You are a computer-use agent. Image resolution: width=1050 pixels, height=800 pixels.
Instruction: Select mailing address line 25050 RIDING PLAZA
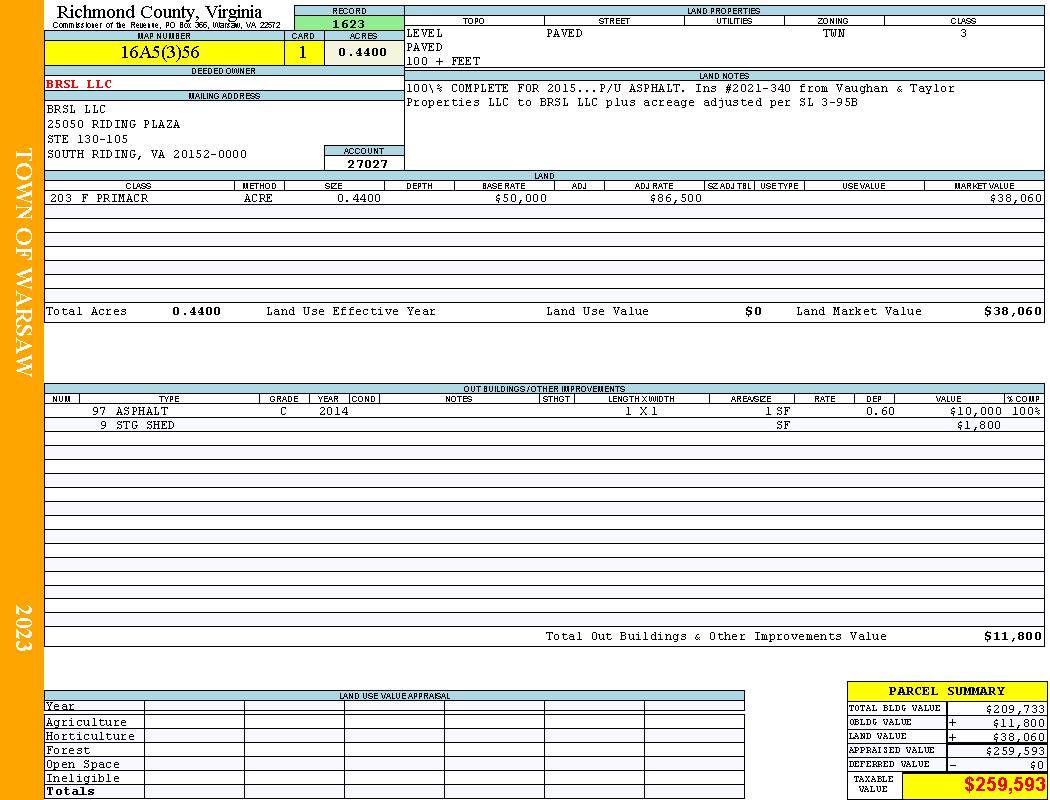113,125
